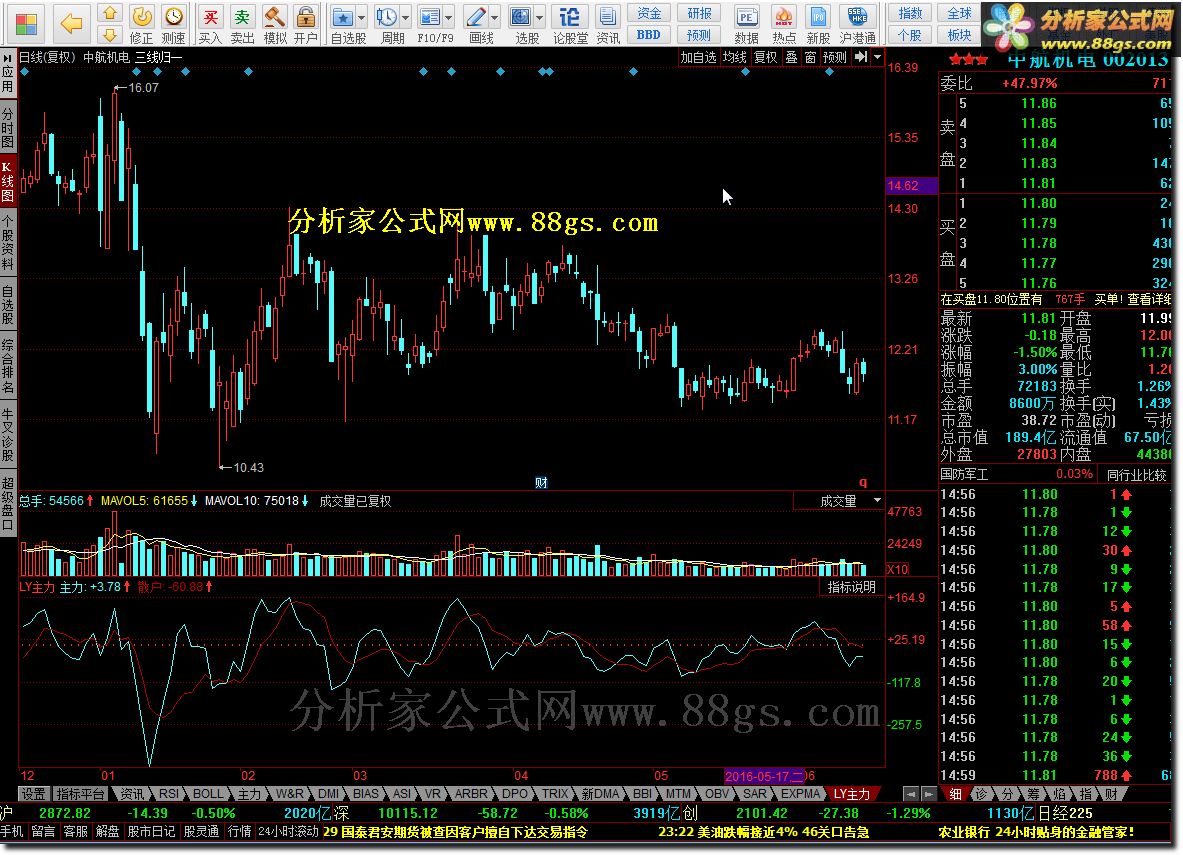
Task: Switch to TRIX indicator tab
Action: pos(555,794)
